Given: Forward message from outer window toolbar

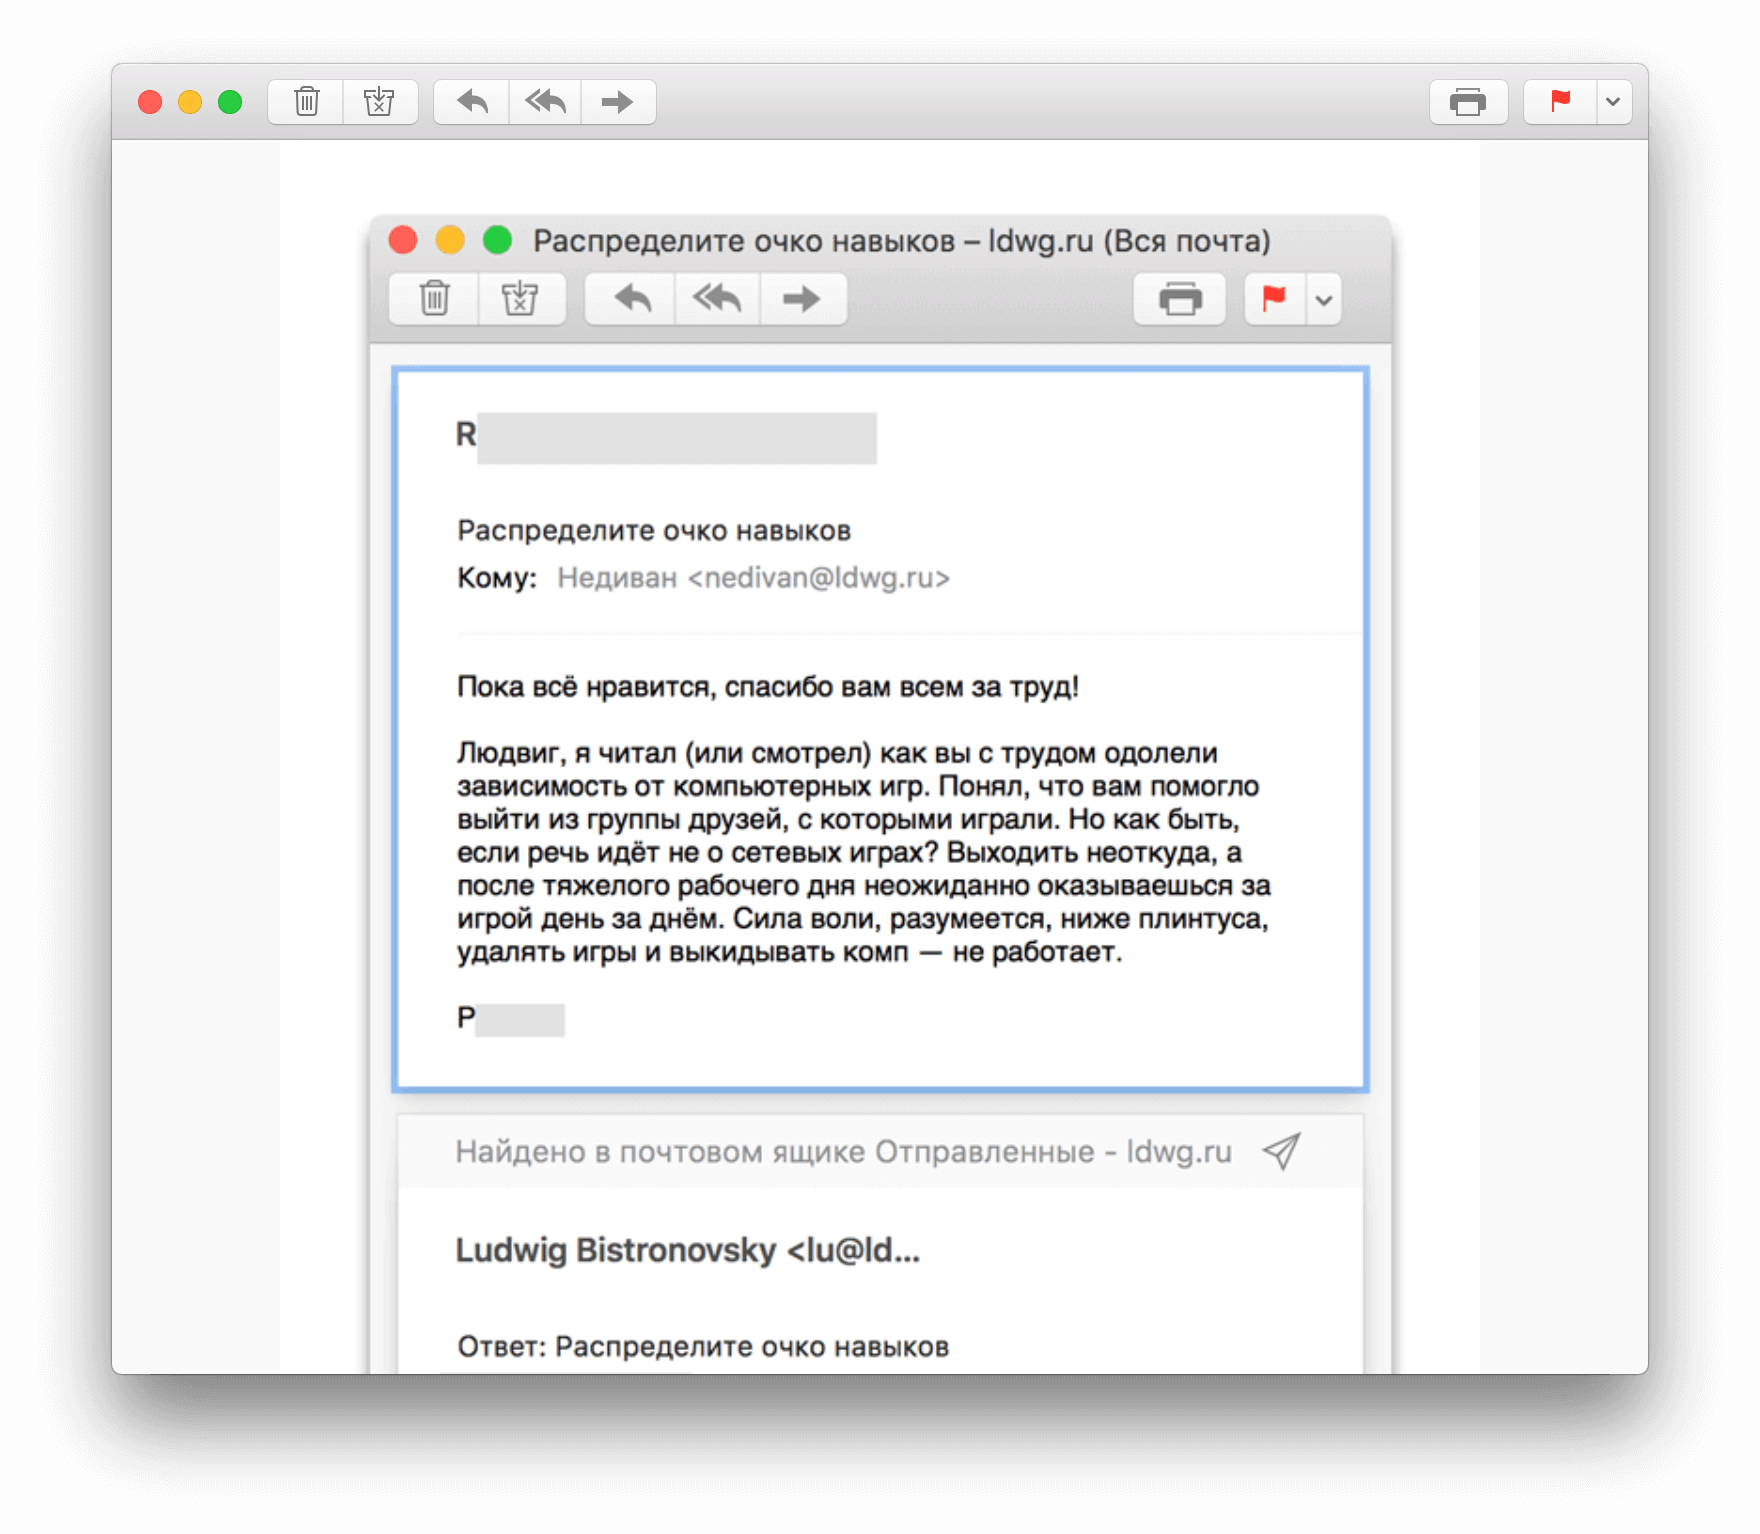Looking at the screenshot, I should click(x=618, y=102).
